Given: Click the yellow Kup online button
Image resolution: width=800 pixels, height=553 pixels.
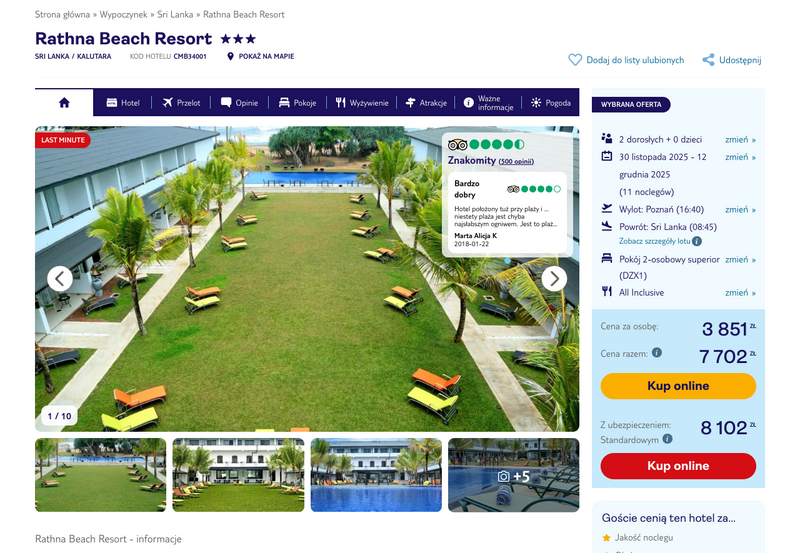Looking at the screenshot, I should click(x=678, y=386).
